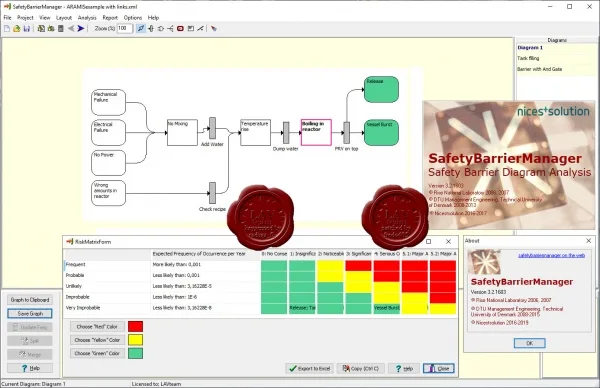Select the red rounded event tool icon
600x388 pixels.
point(180,29)
